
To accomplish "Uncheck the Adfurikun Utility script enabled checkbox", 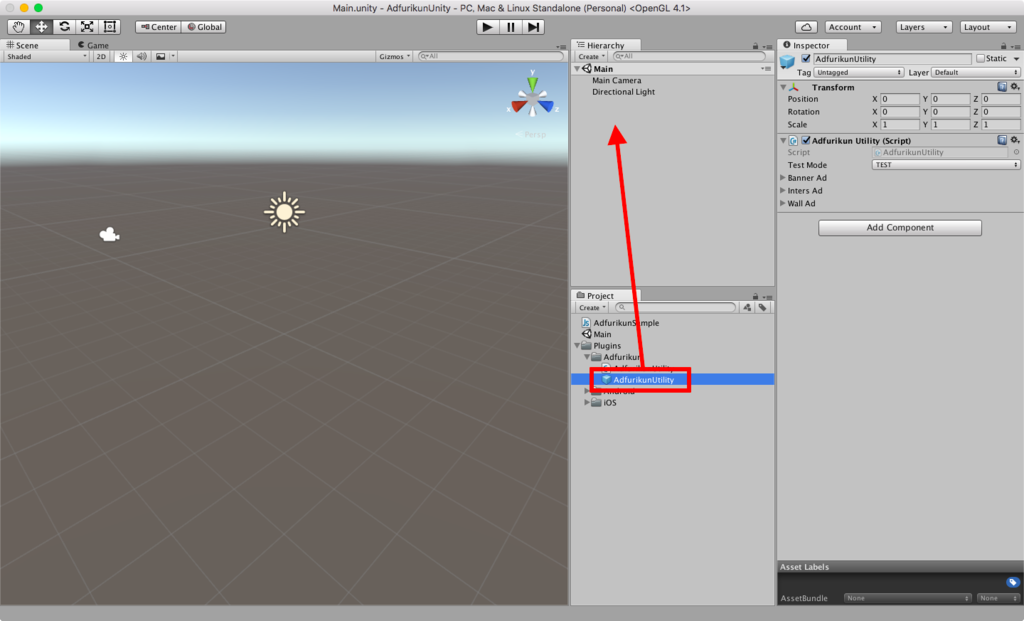I will (806, 140).
